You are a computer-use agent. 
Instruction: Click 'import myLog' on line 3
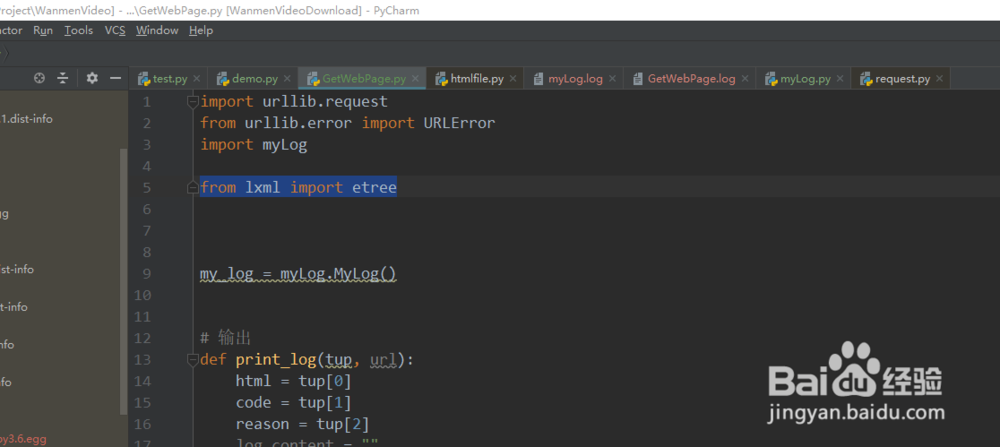coord(254,145)
